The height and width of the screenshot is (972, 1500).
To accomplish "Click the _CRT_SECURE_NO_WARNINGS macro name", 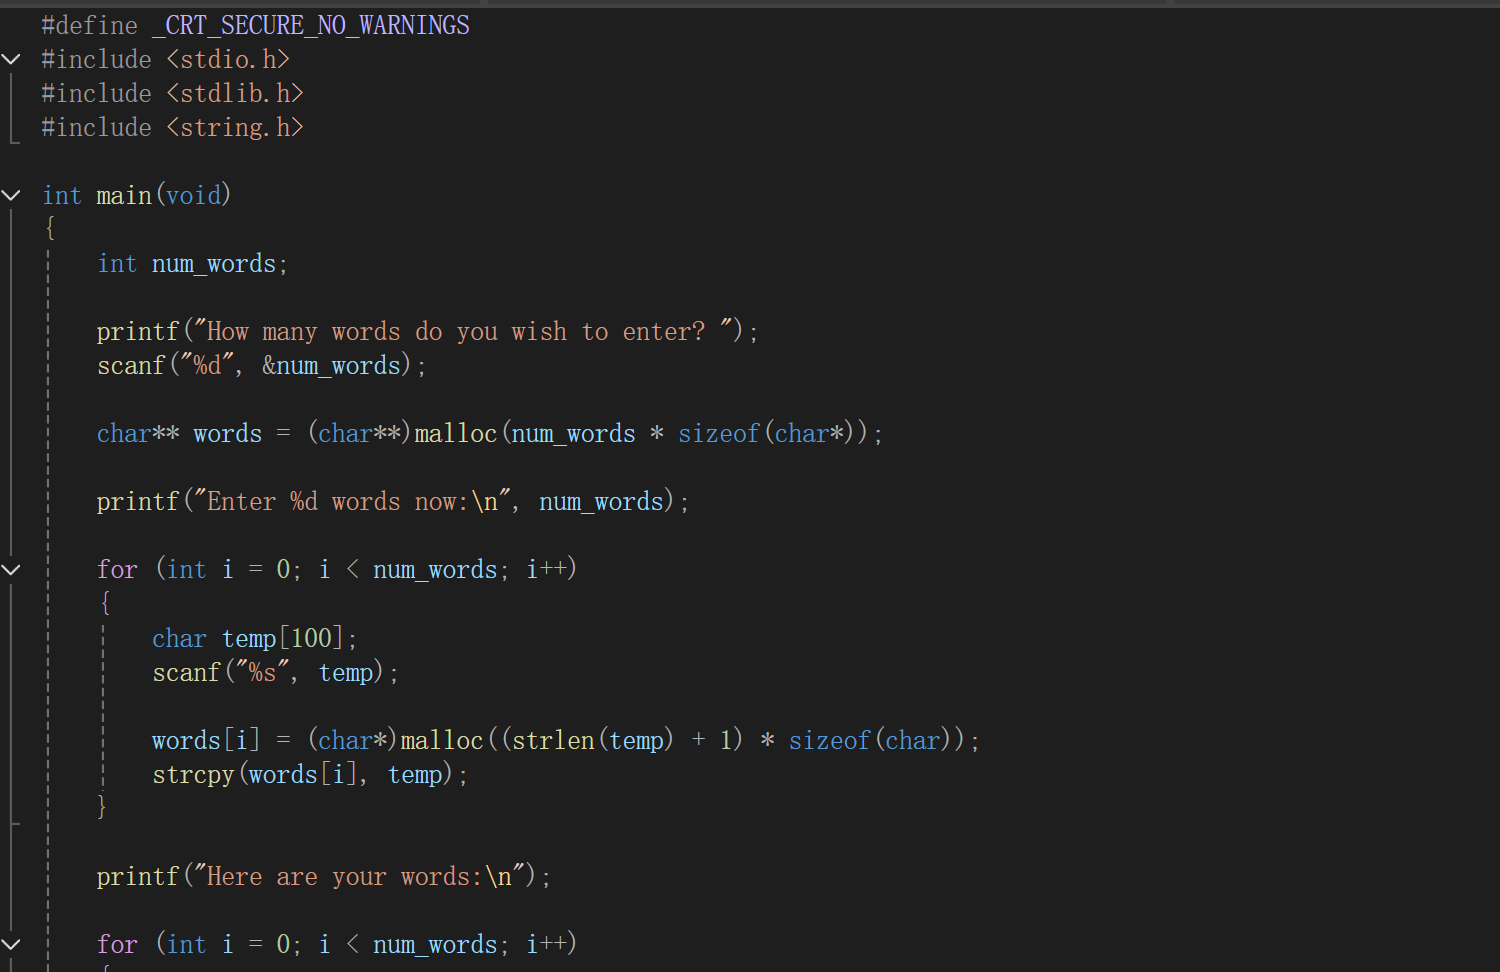I will point(310,26).
